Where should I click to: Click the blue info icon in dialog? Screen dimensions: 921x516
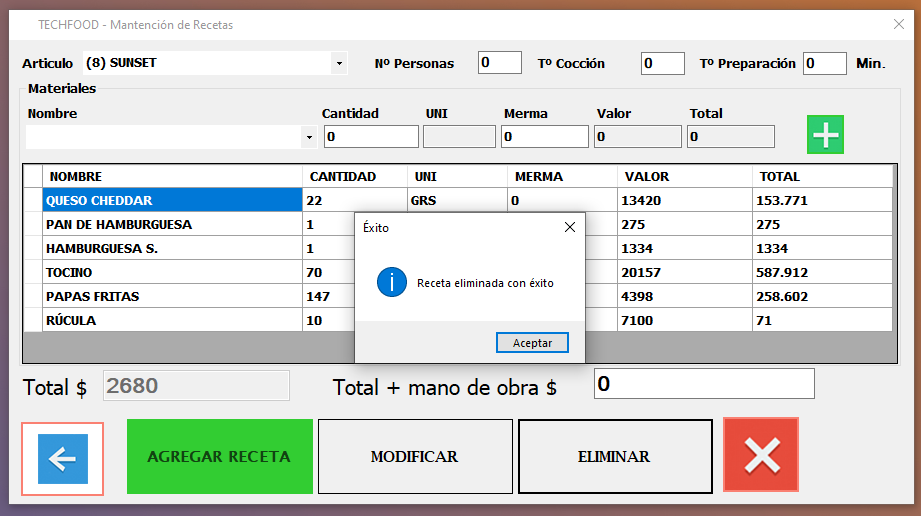[391, 283]
